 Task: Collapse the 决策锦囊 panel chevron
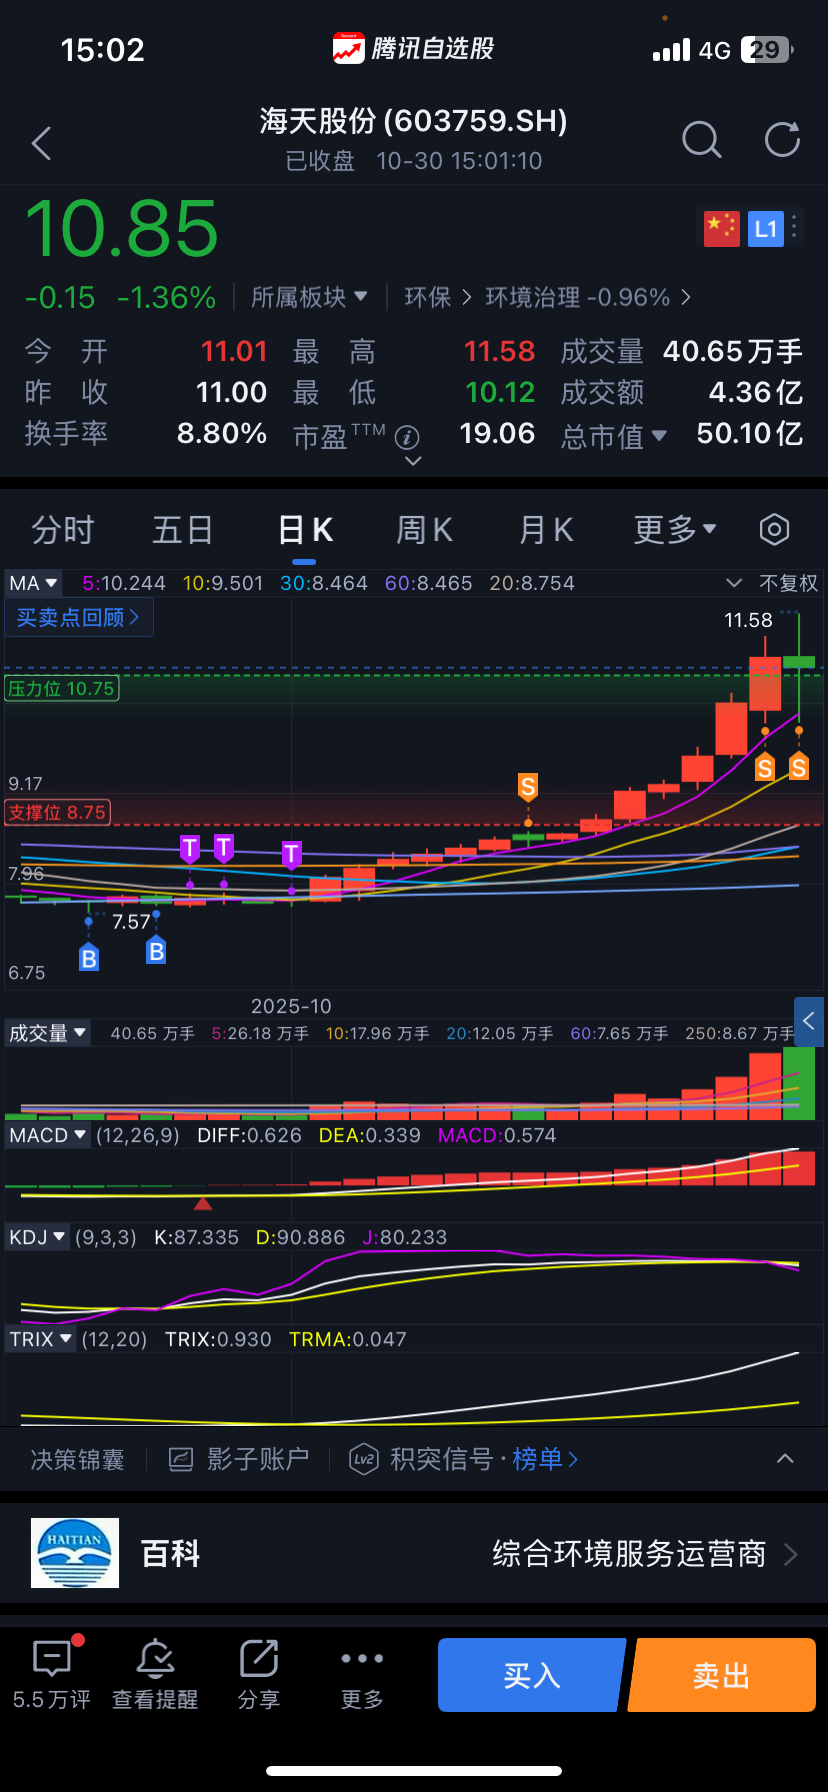[785, 1459]
